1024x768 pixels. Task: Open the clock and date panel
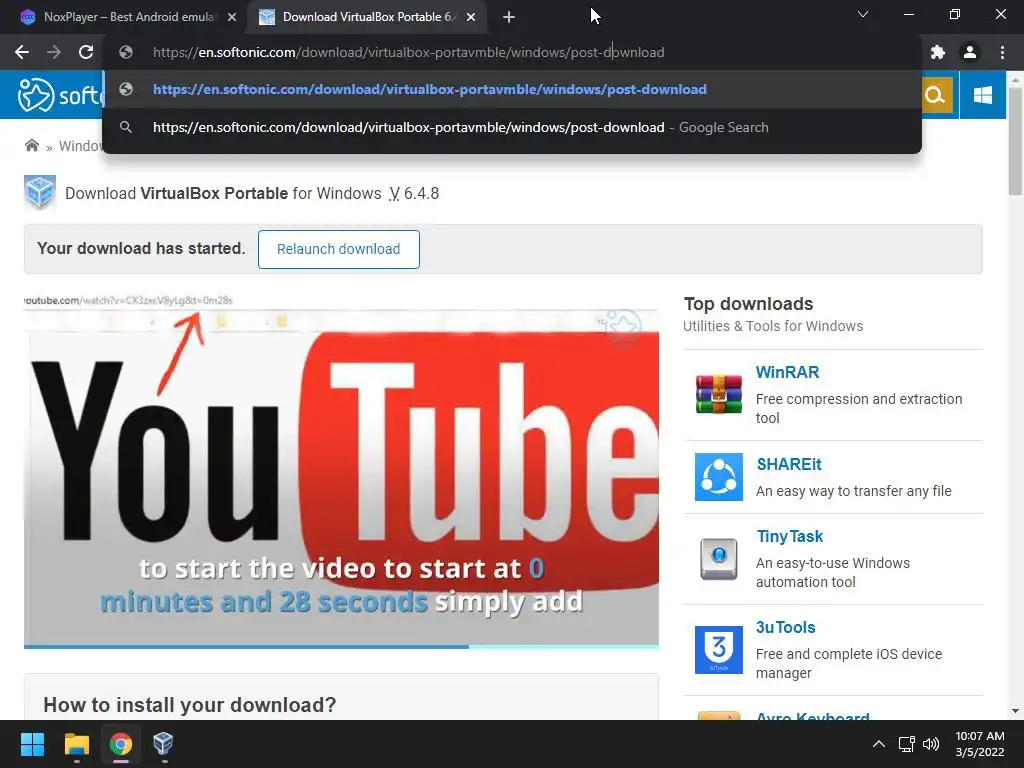(x=980, y=744)
